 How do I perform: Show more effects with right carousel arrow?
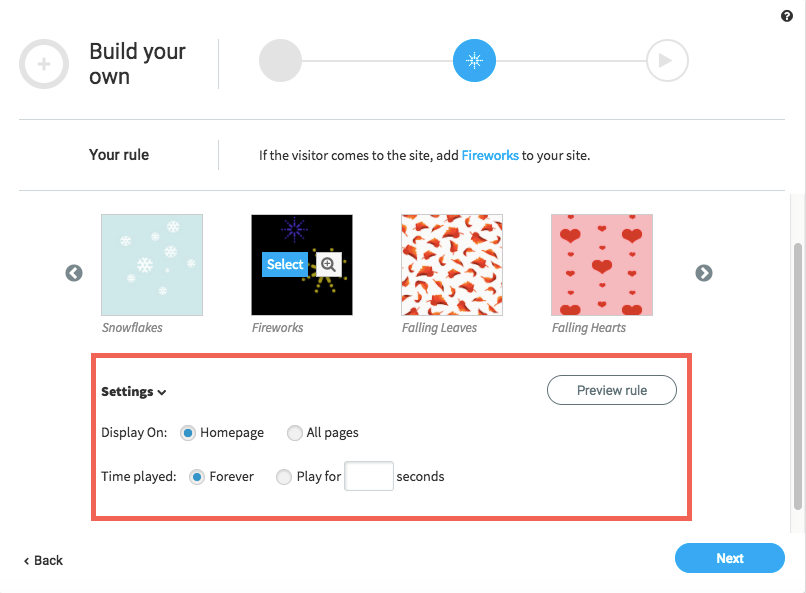point(704,273)
